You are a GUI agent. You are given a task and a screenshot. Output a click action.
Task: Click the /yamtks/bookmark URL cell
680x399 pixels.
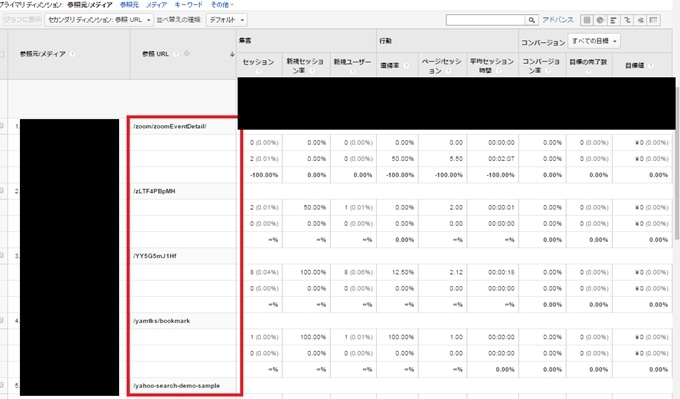click(x=161, y=321)
